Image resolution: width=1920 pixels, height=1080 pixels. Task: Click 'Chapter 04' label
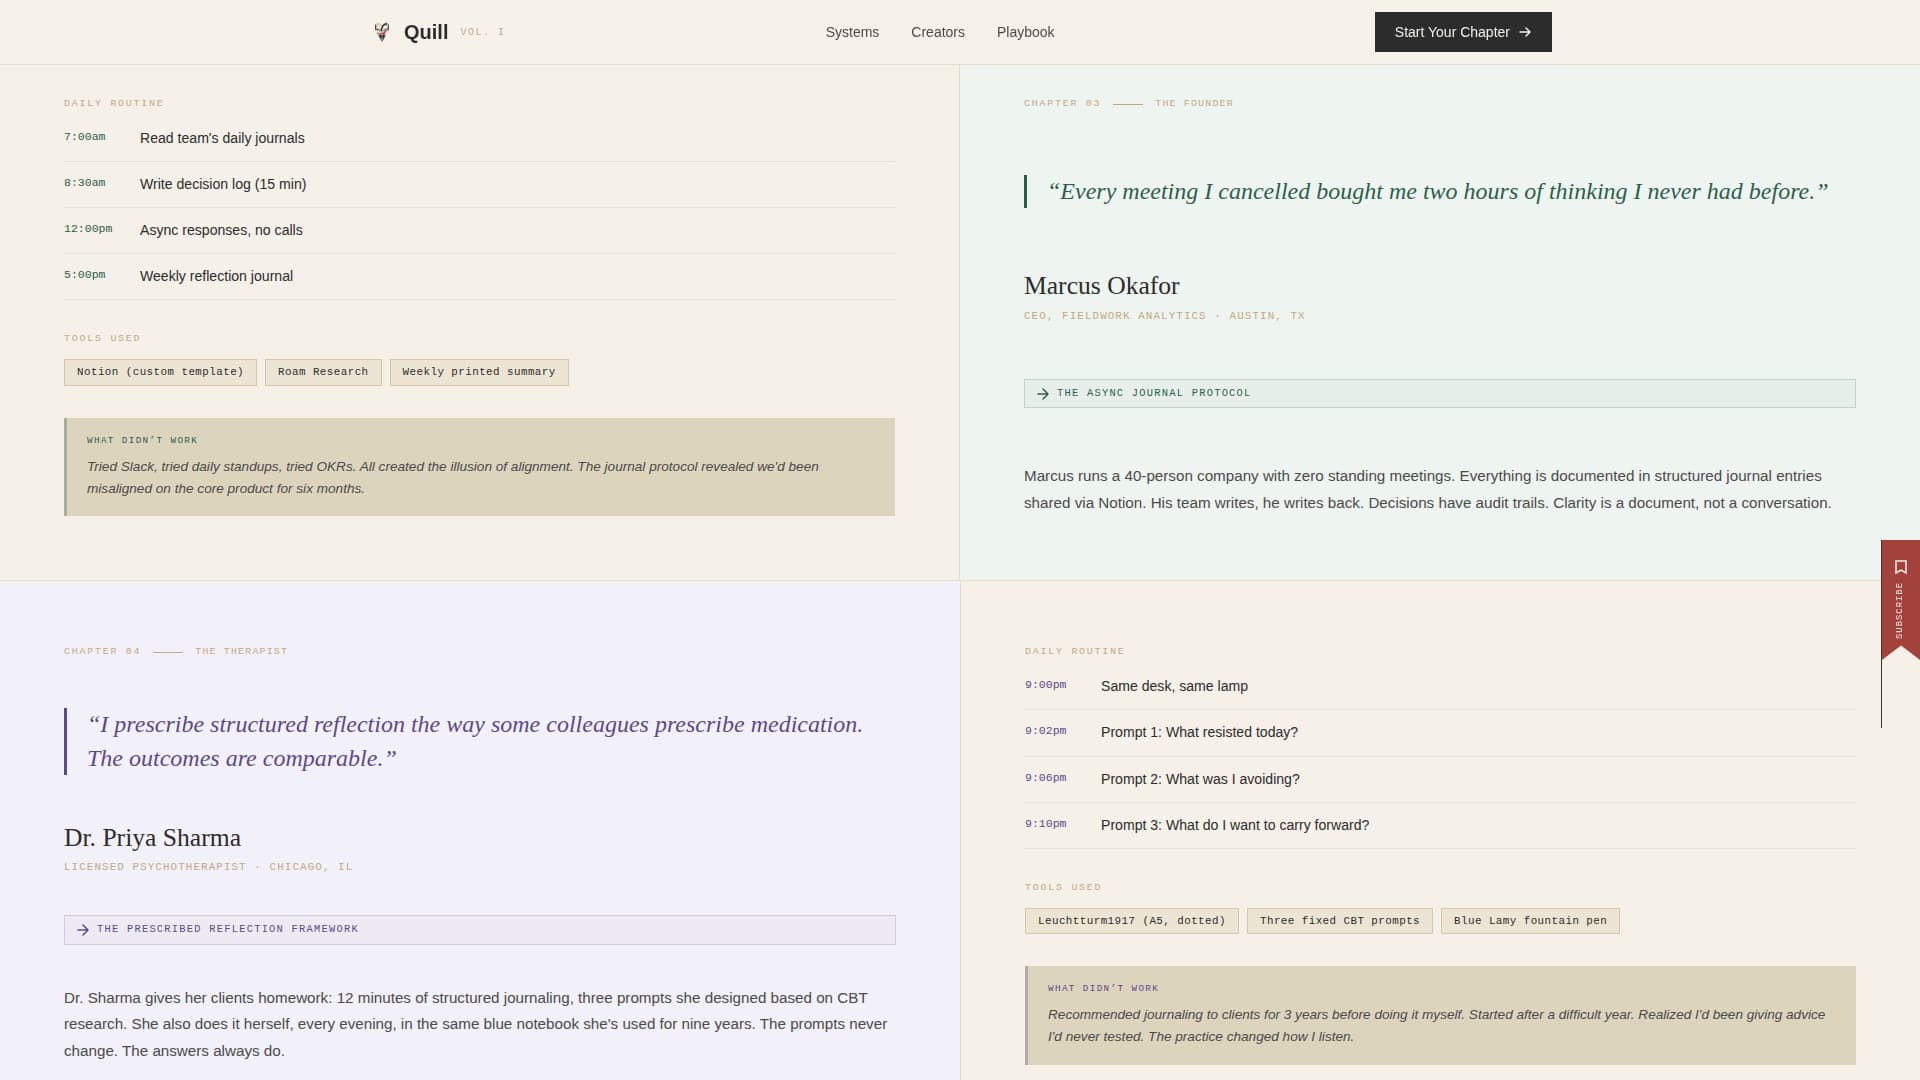pyautogui.click(x=102, y=651)
